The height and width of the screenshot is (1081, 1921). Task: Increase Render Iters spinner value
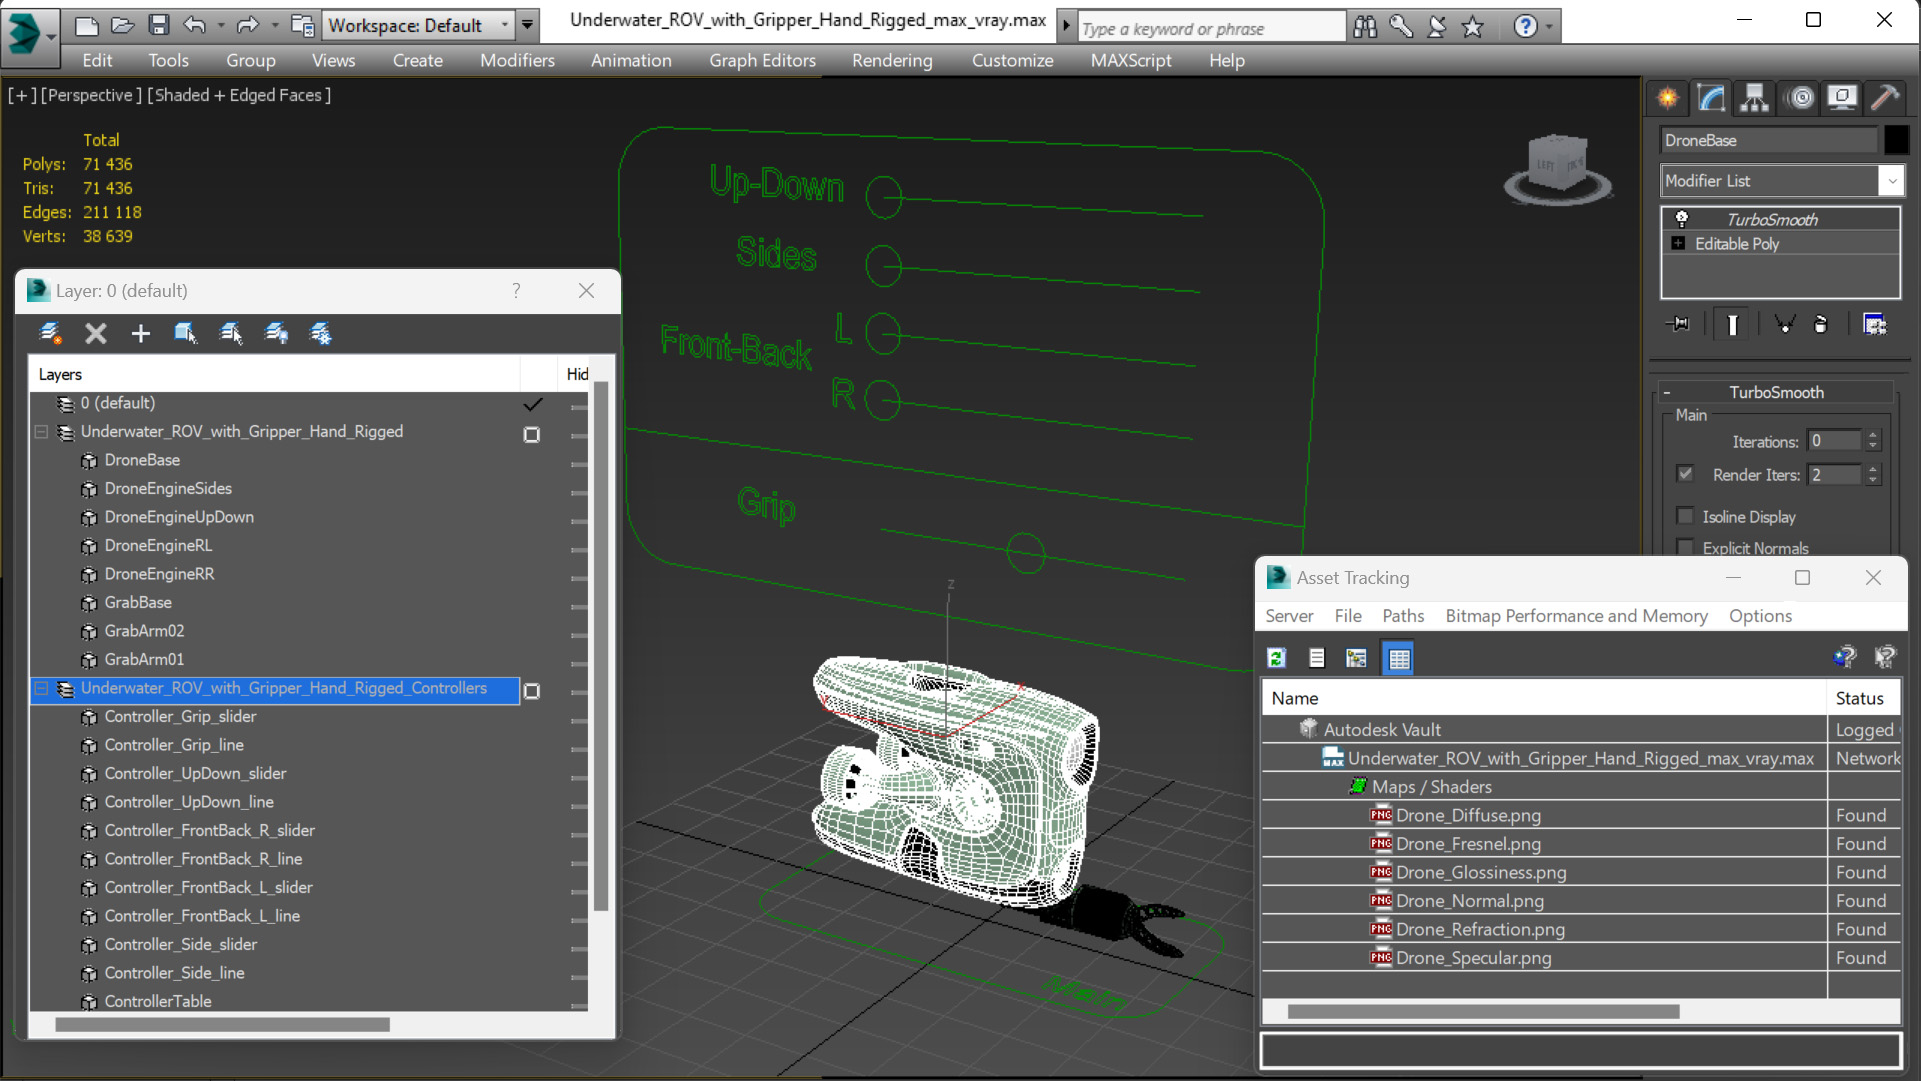pos(1873,469)
